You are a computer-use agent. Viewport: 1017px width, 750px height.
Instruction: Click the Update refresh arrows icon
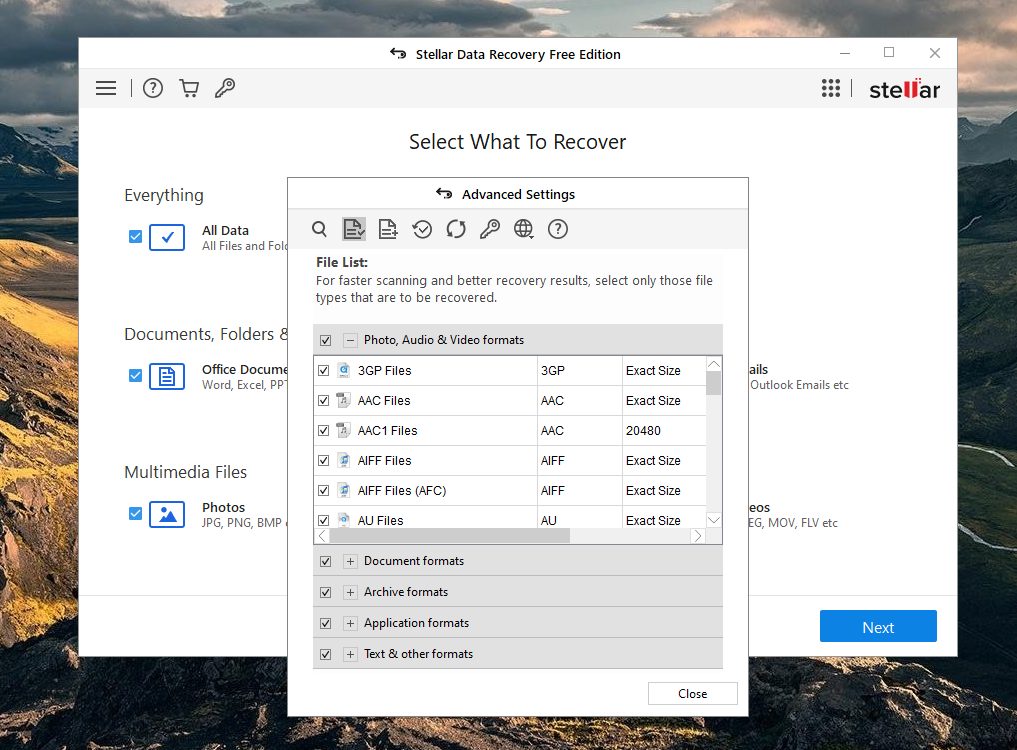[456, 229]
